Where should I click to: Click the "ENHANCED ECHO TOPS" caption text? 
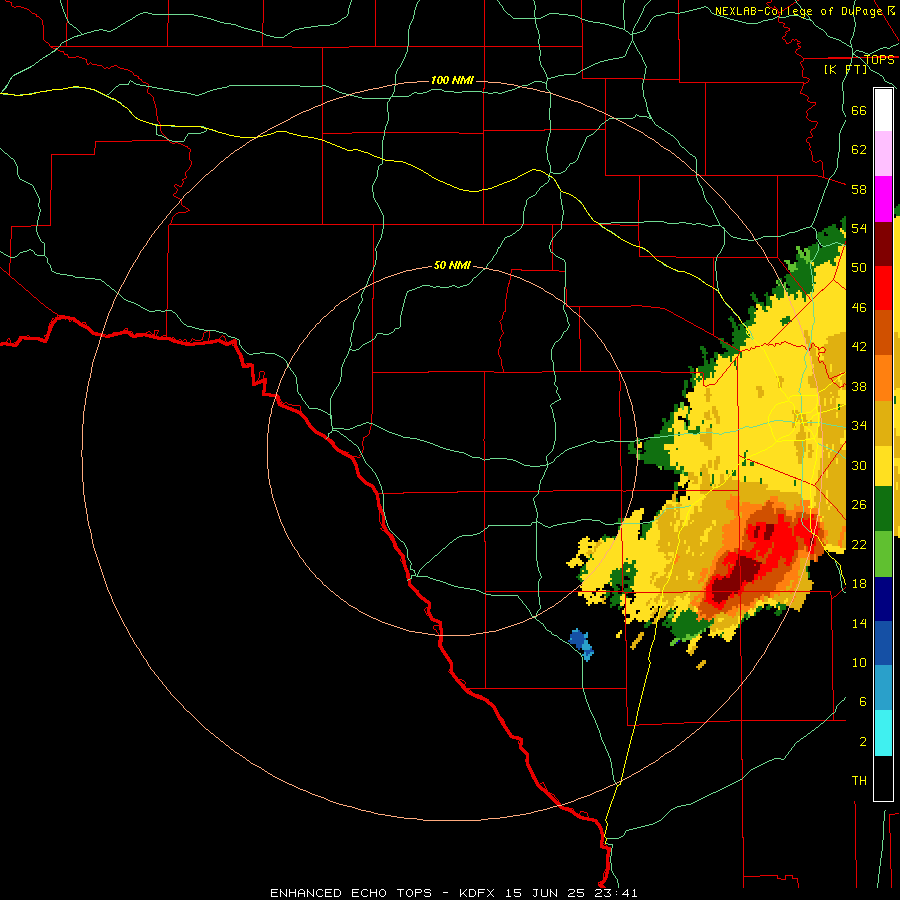point(351,893)
